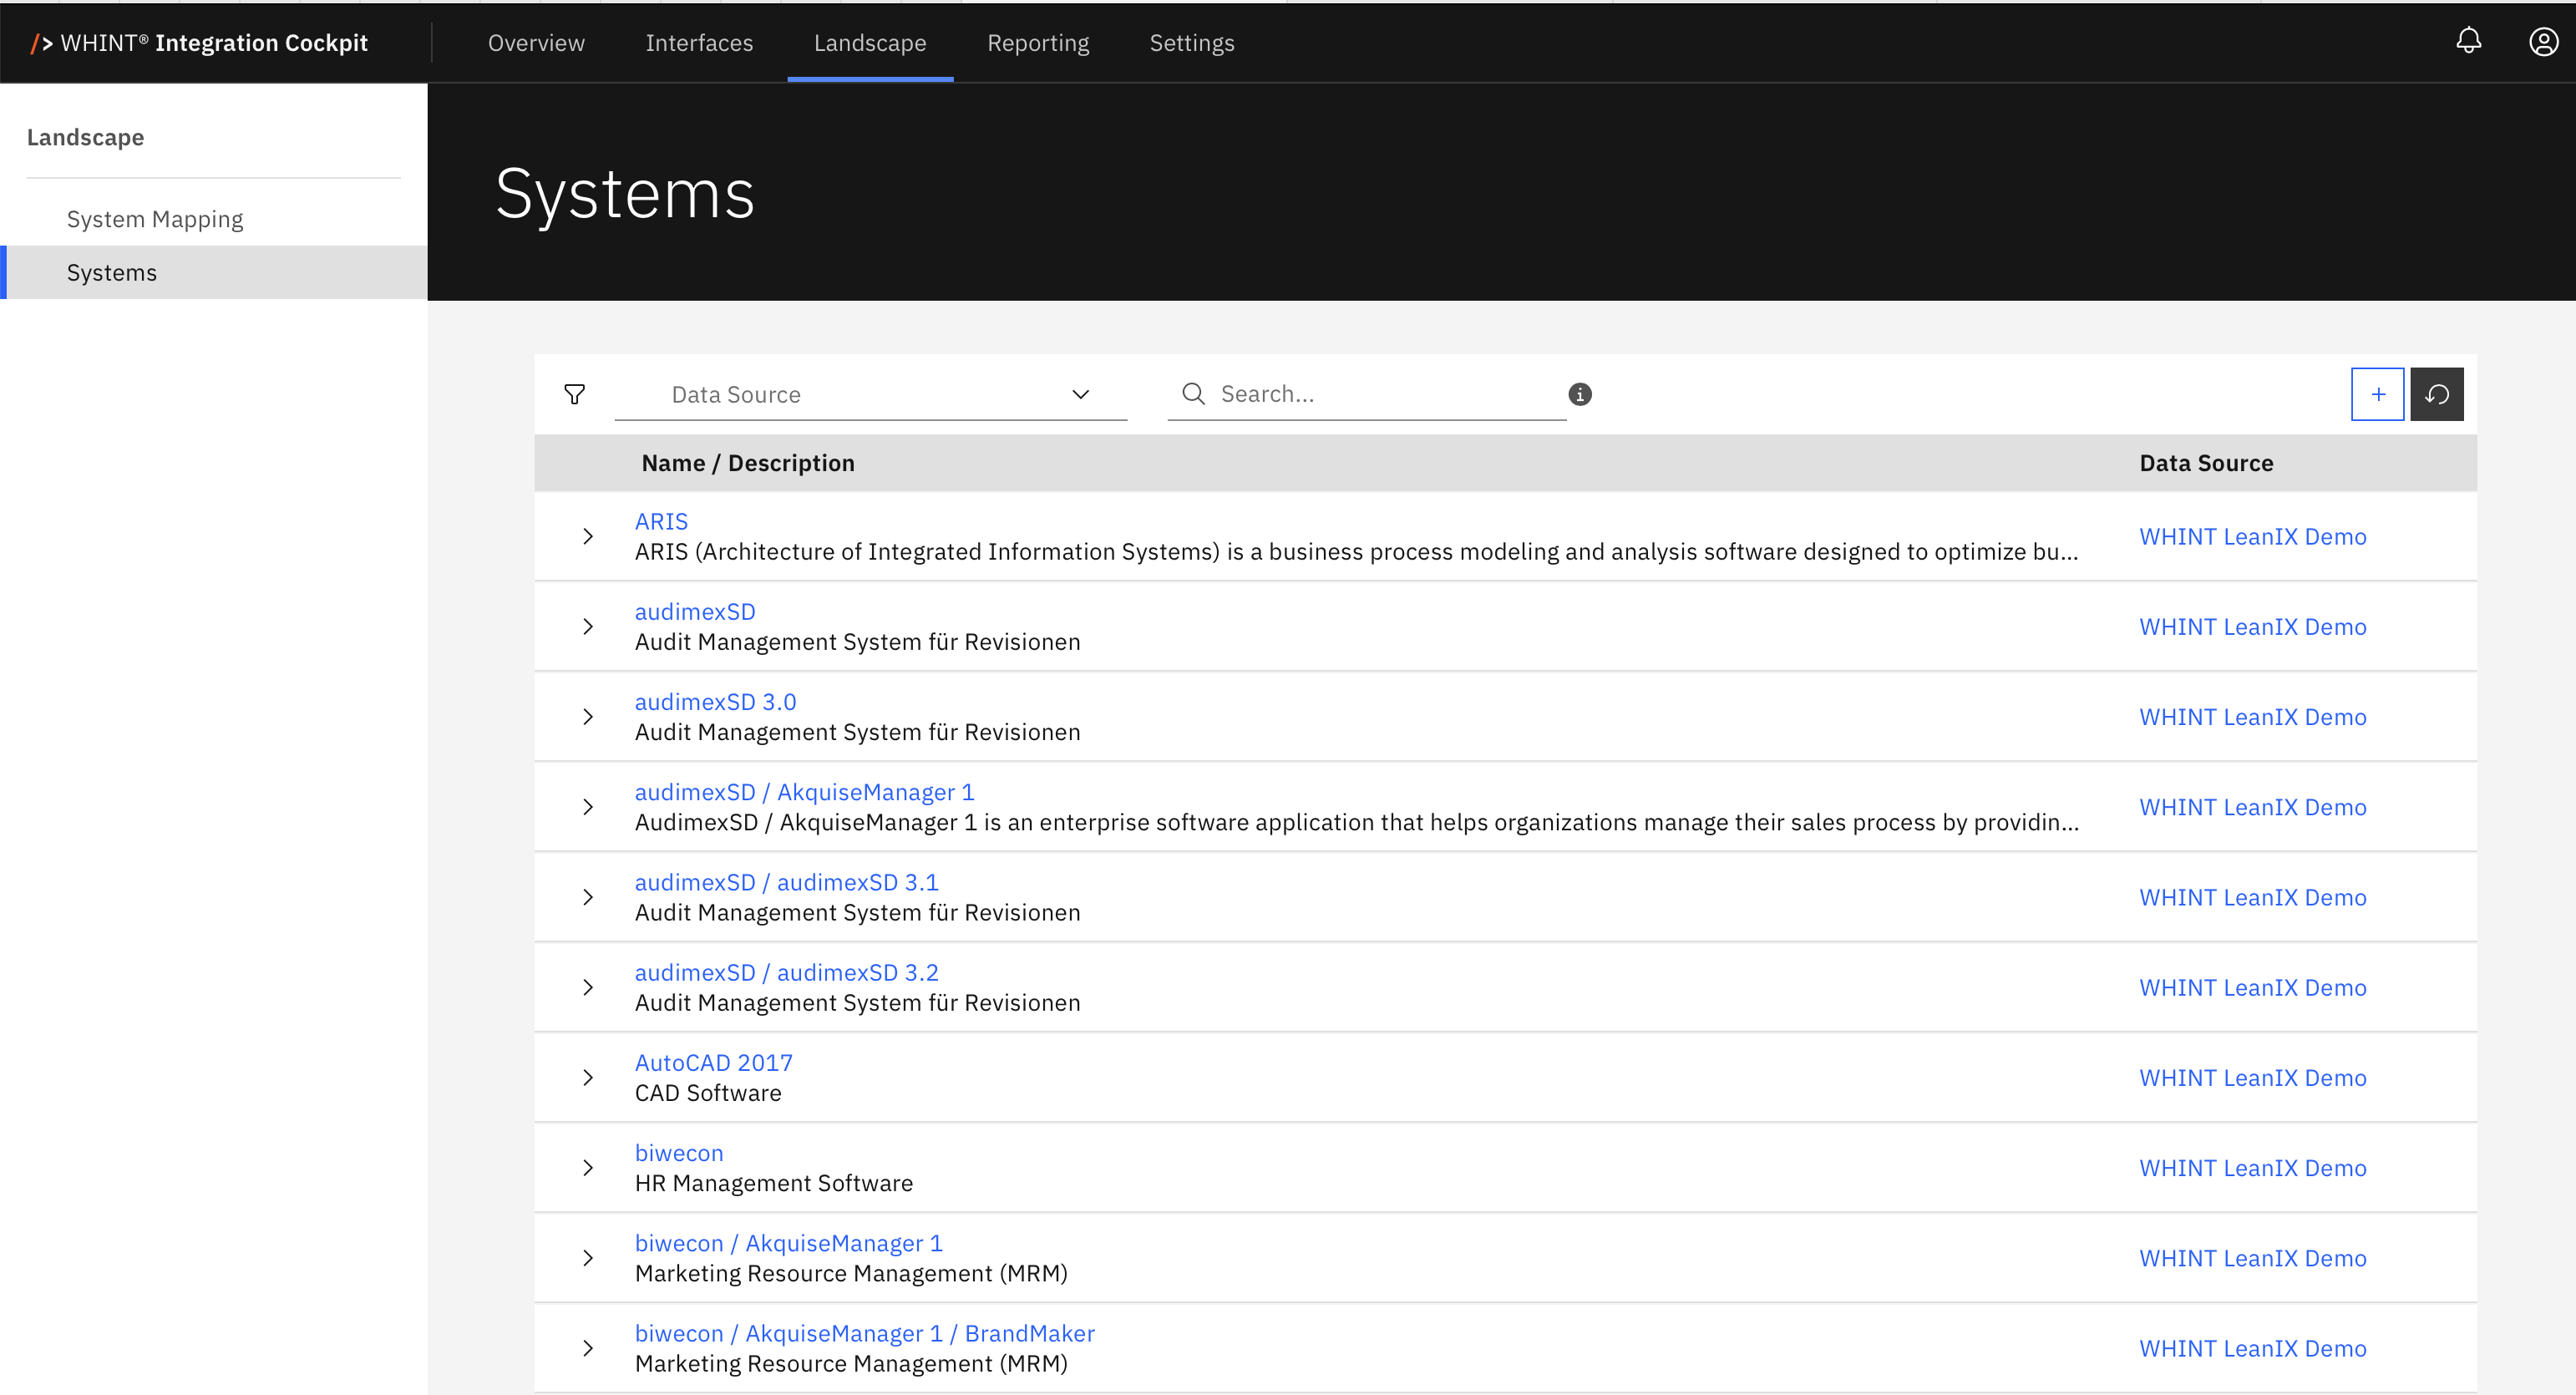This screenshot has height=1395, width=2576.
Task: Open the ARIS system link
Action: [661, 521]
